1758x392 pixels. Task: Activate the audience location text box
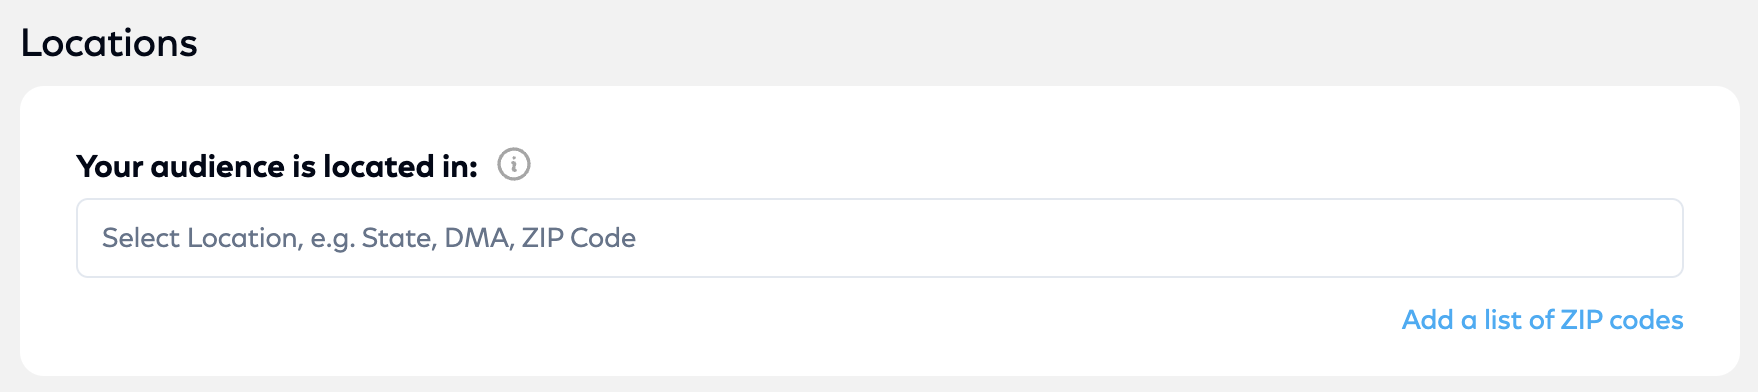(x=880, y=238)
